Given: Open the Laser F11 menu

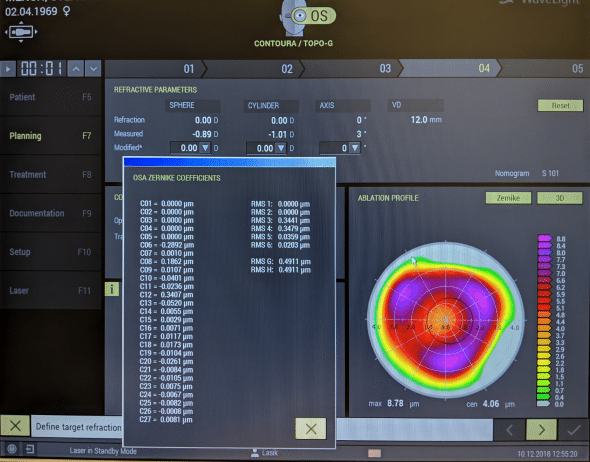Looking at the screenshot, I should tap(50, 290).
